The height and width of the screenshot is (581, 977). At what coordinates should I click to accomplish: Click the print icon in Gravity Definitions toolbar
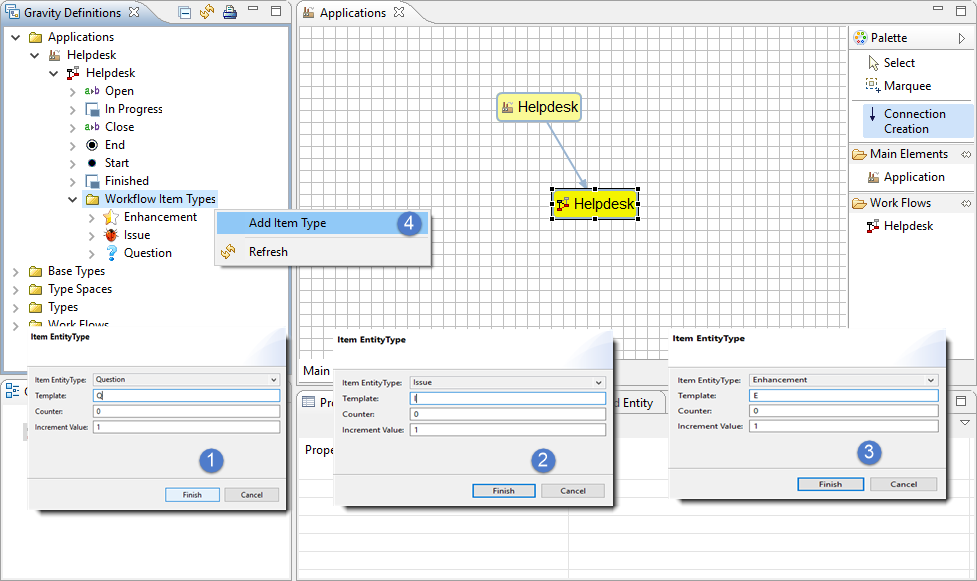230,13
